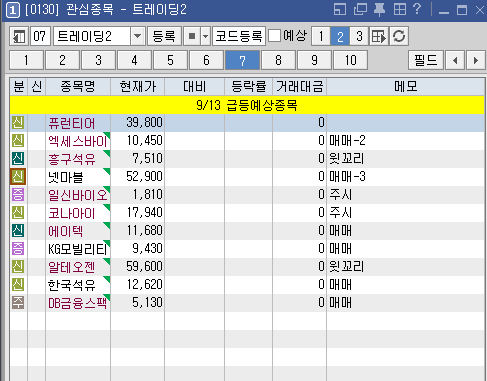Select stock name 넷마블
This screenshot has width=487, height=381.
[x=66, y=177]
